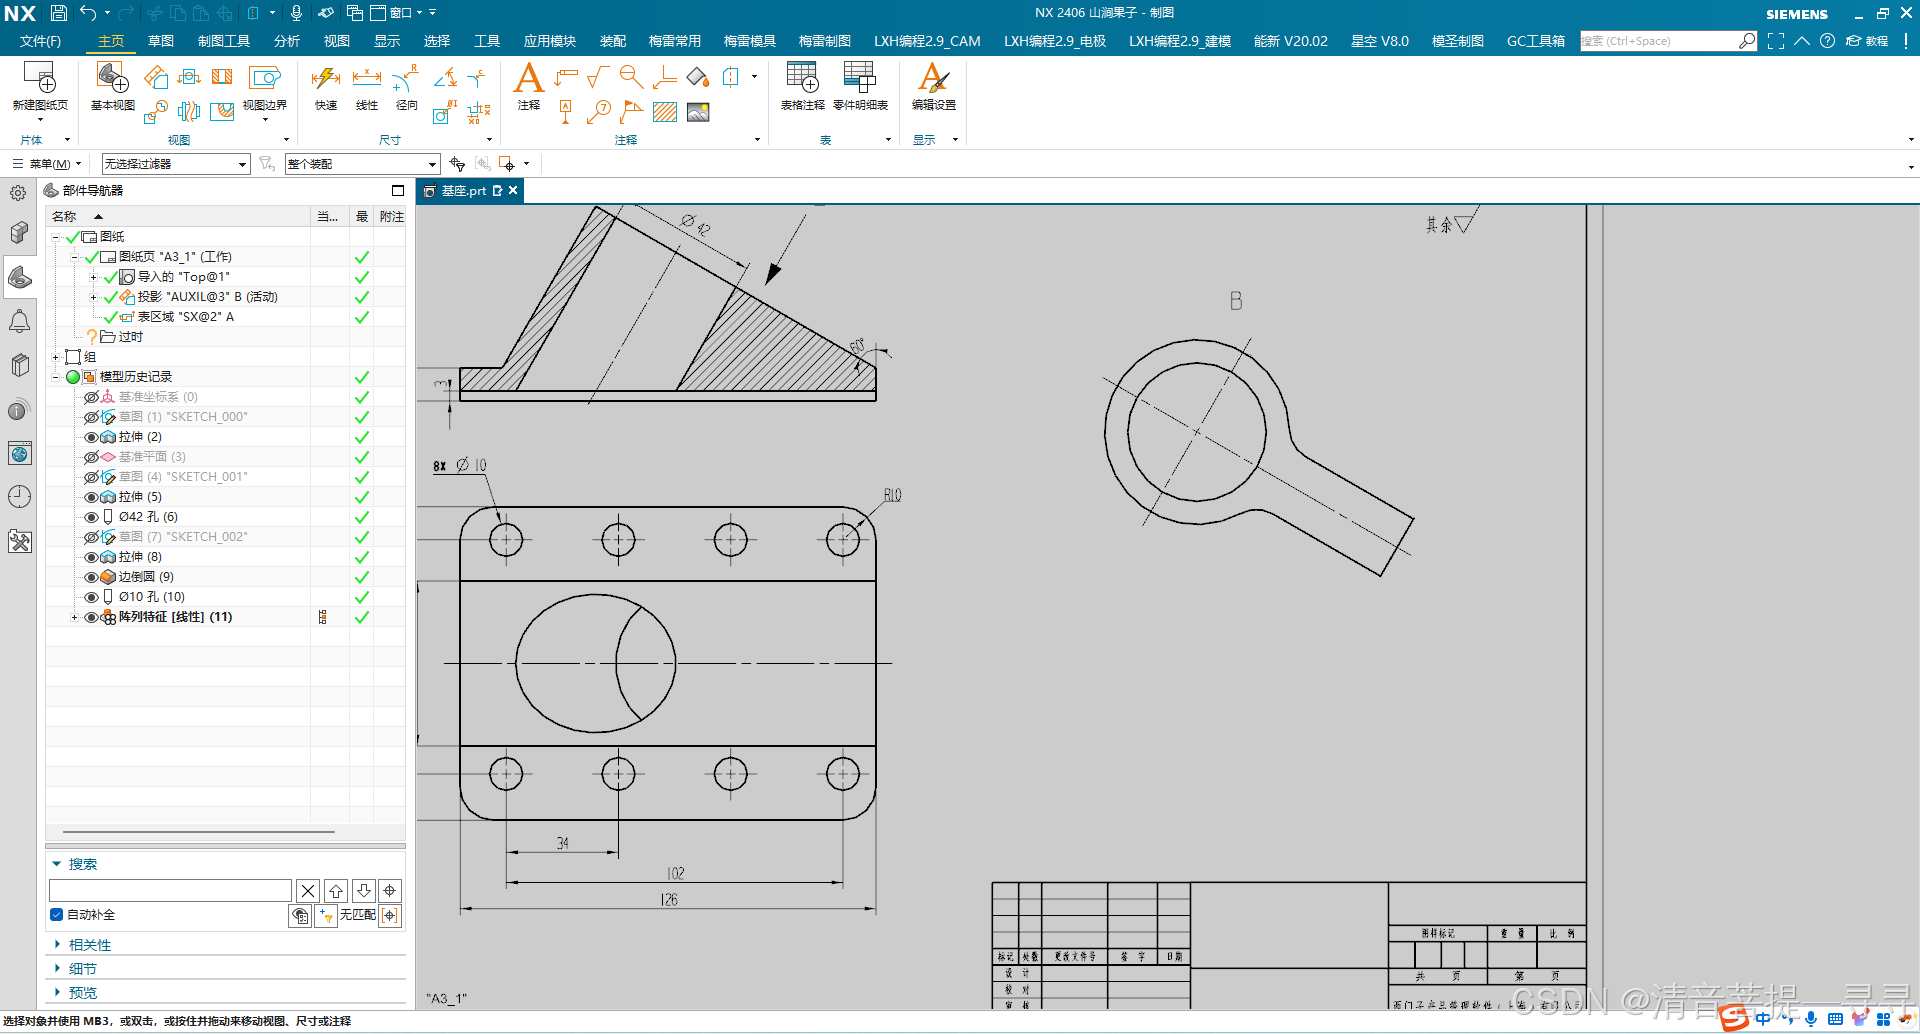
Task: Click the undo arrow icon
Action: pos(88,13)
